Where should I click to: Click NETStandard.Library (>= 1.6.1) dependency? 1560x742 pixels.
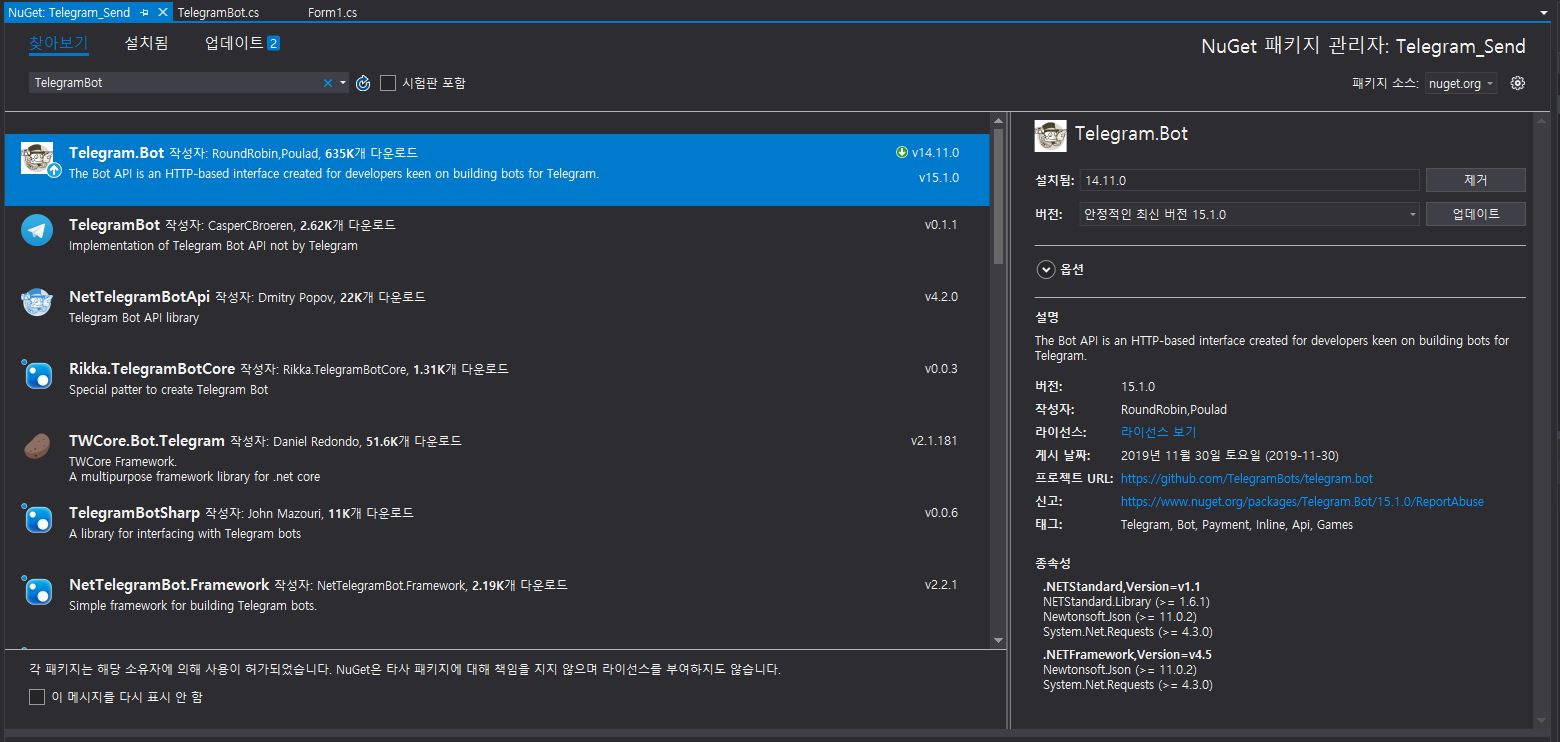(x=1126, y=602)
